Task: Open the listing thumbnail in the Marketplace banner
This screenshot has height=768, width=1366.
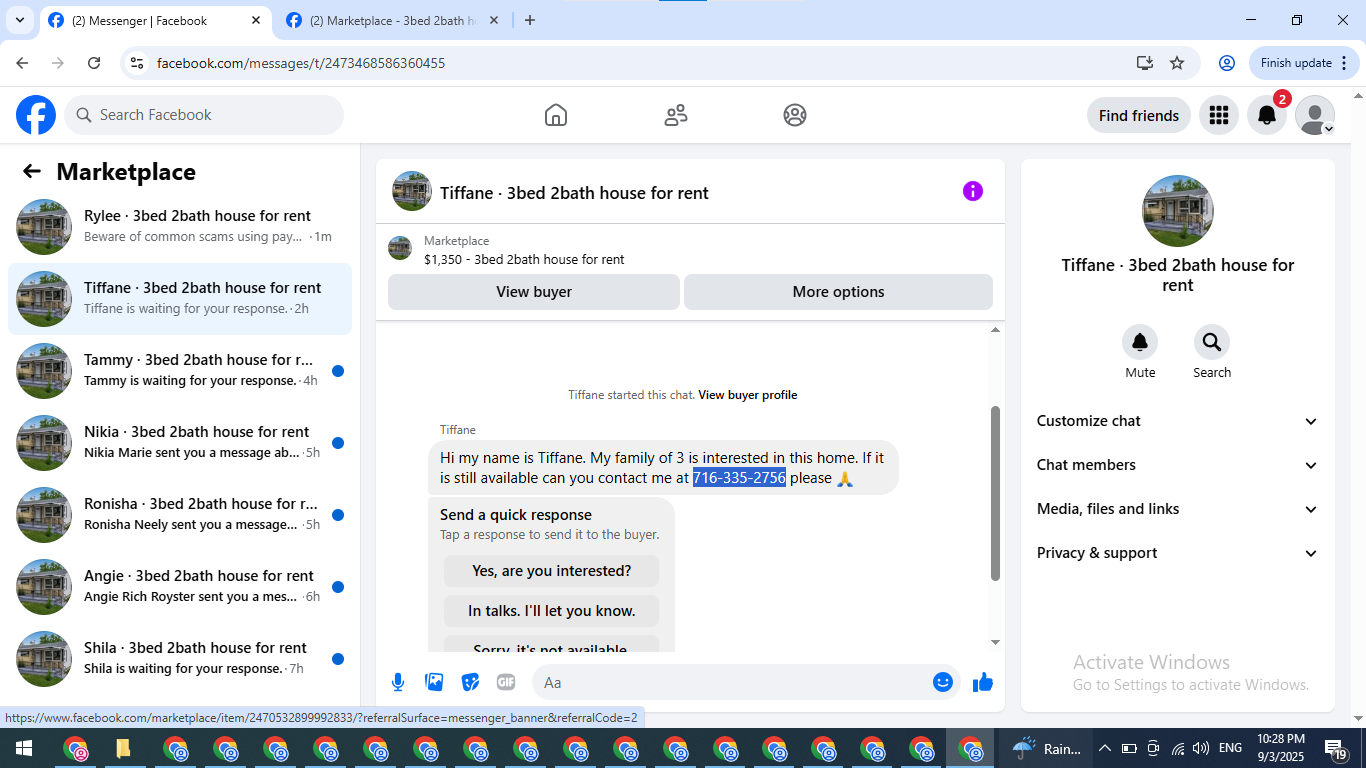Action: (x=400, y=248)
